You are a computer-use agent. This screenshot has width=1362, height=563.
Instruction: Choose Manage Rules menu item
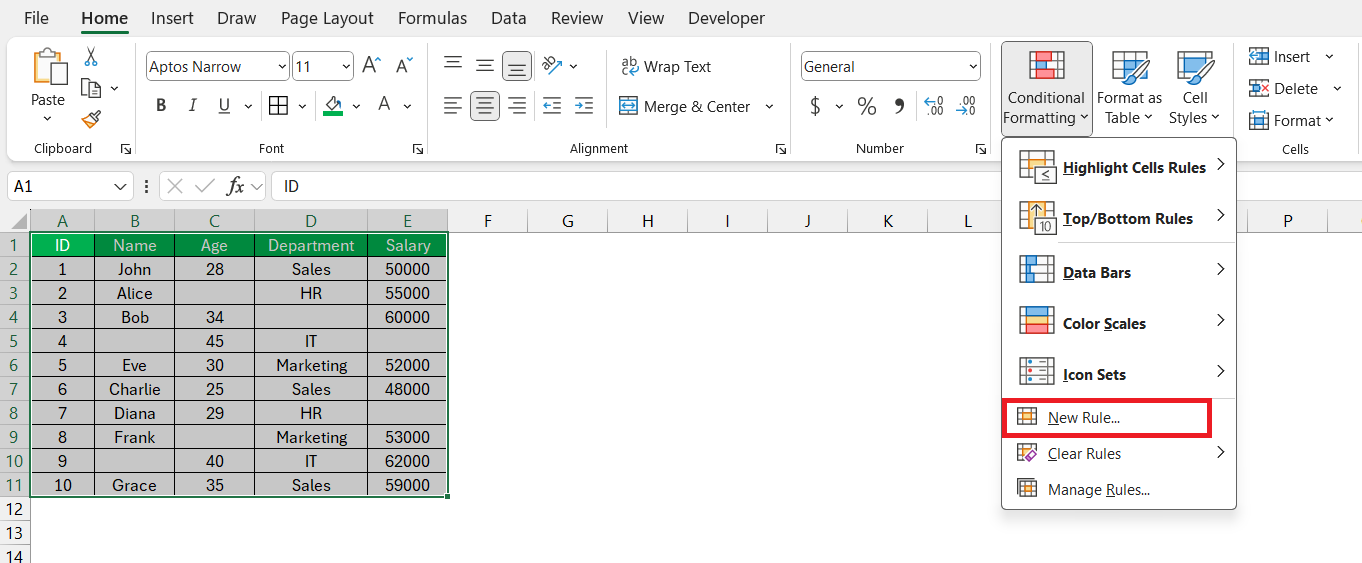(1119, 490)
